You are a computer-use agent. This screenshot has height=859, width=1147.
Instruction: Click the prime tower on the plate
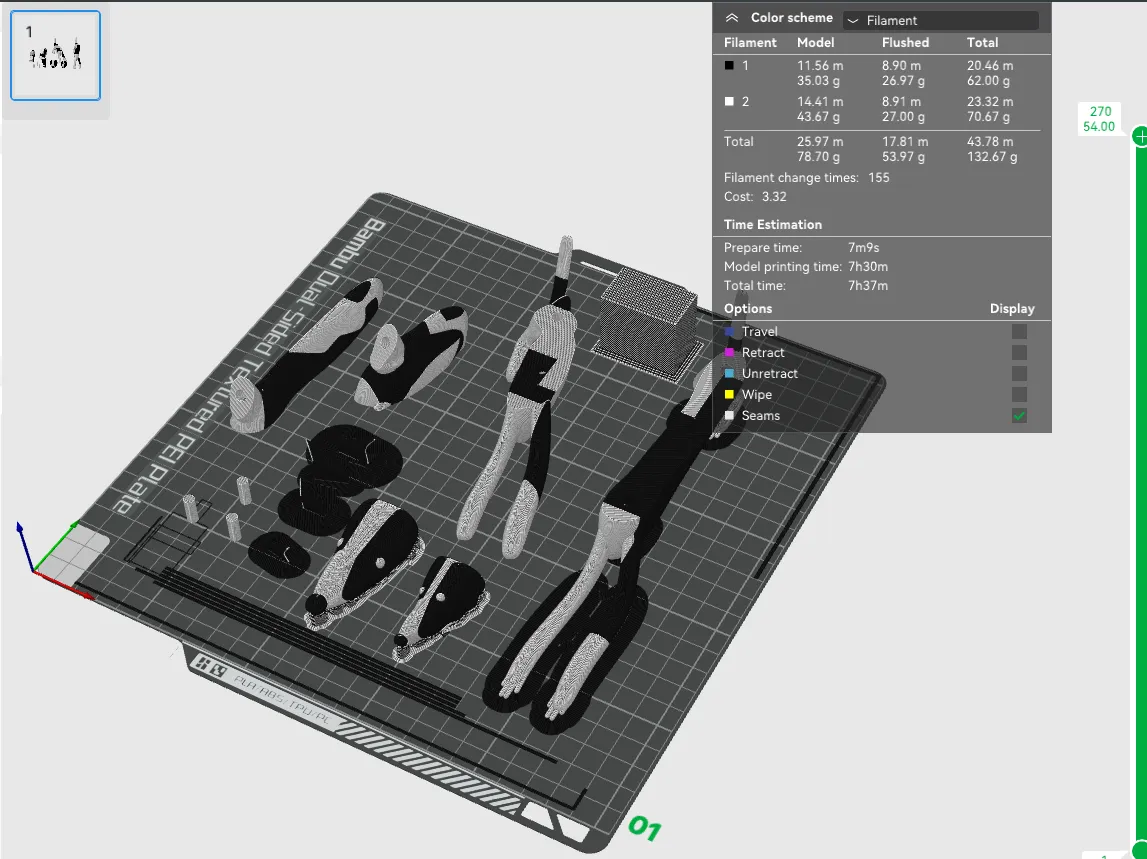click(645, 315)
